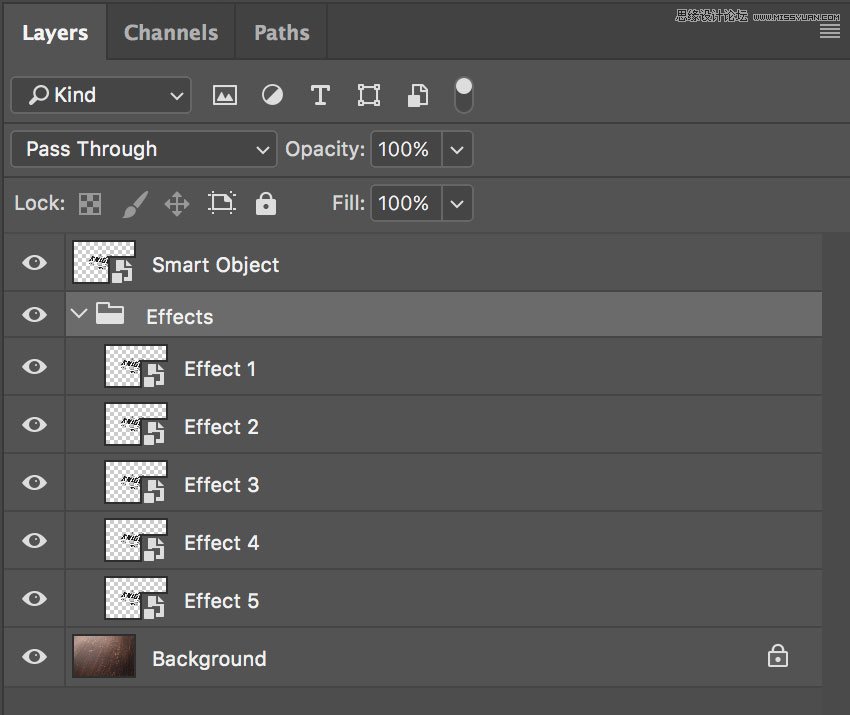The height and width of the screenshot is (715, 850).
Task: Filter for shape layers icon
Action: pos(369,95)
